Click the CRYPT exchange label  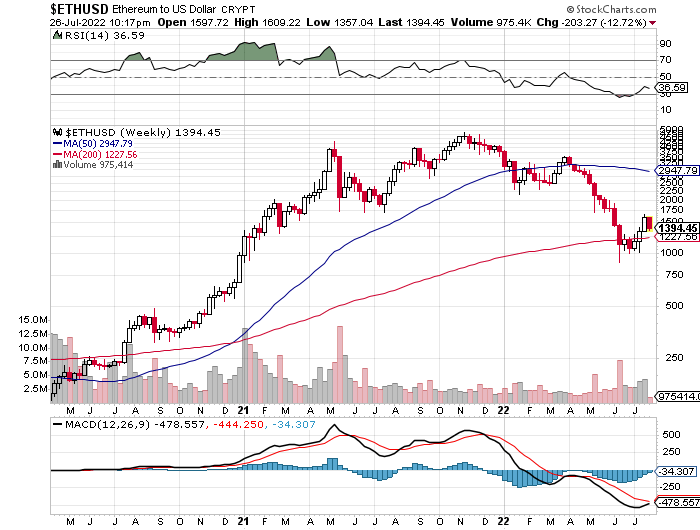click(x=238, y=9)
